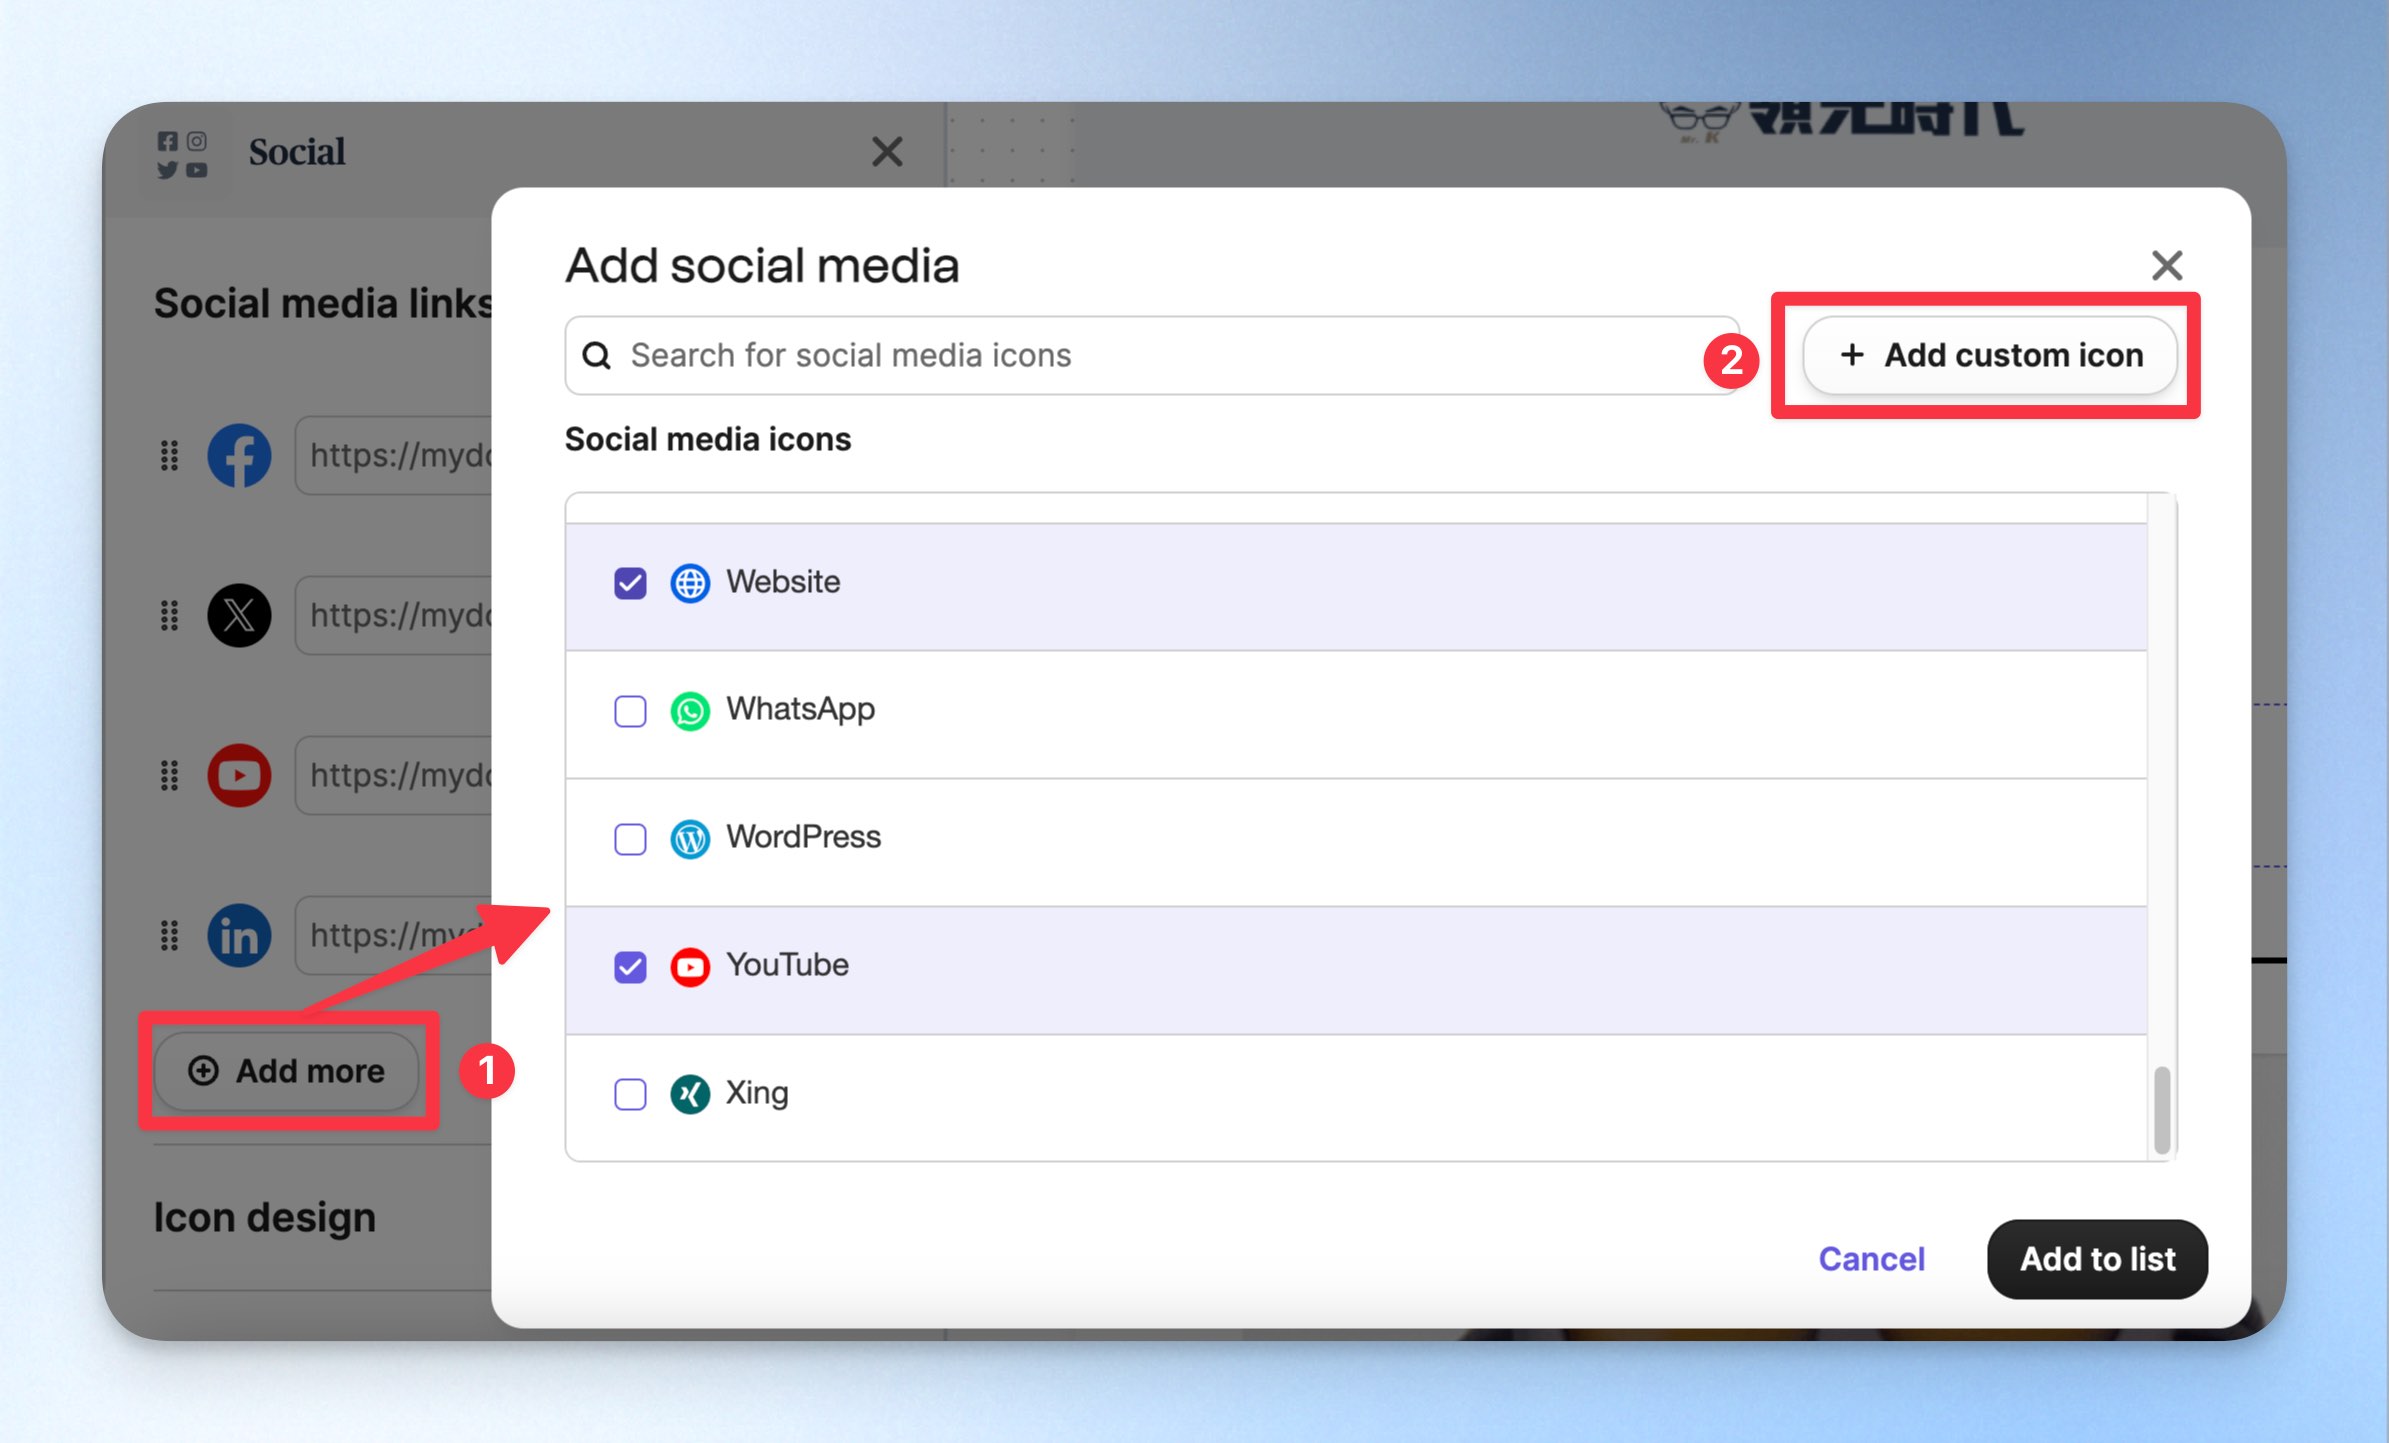Check the WhatsApp checkbox
This screenshot has height=1443, width=2389.
coord(630,710)
